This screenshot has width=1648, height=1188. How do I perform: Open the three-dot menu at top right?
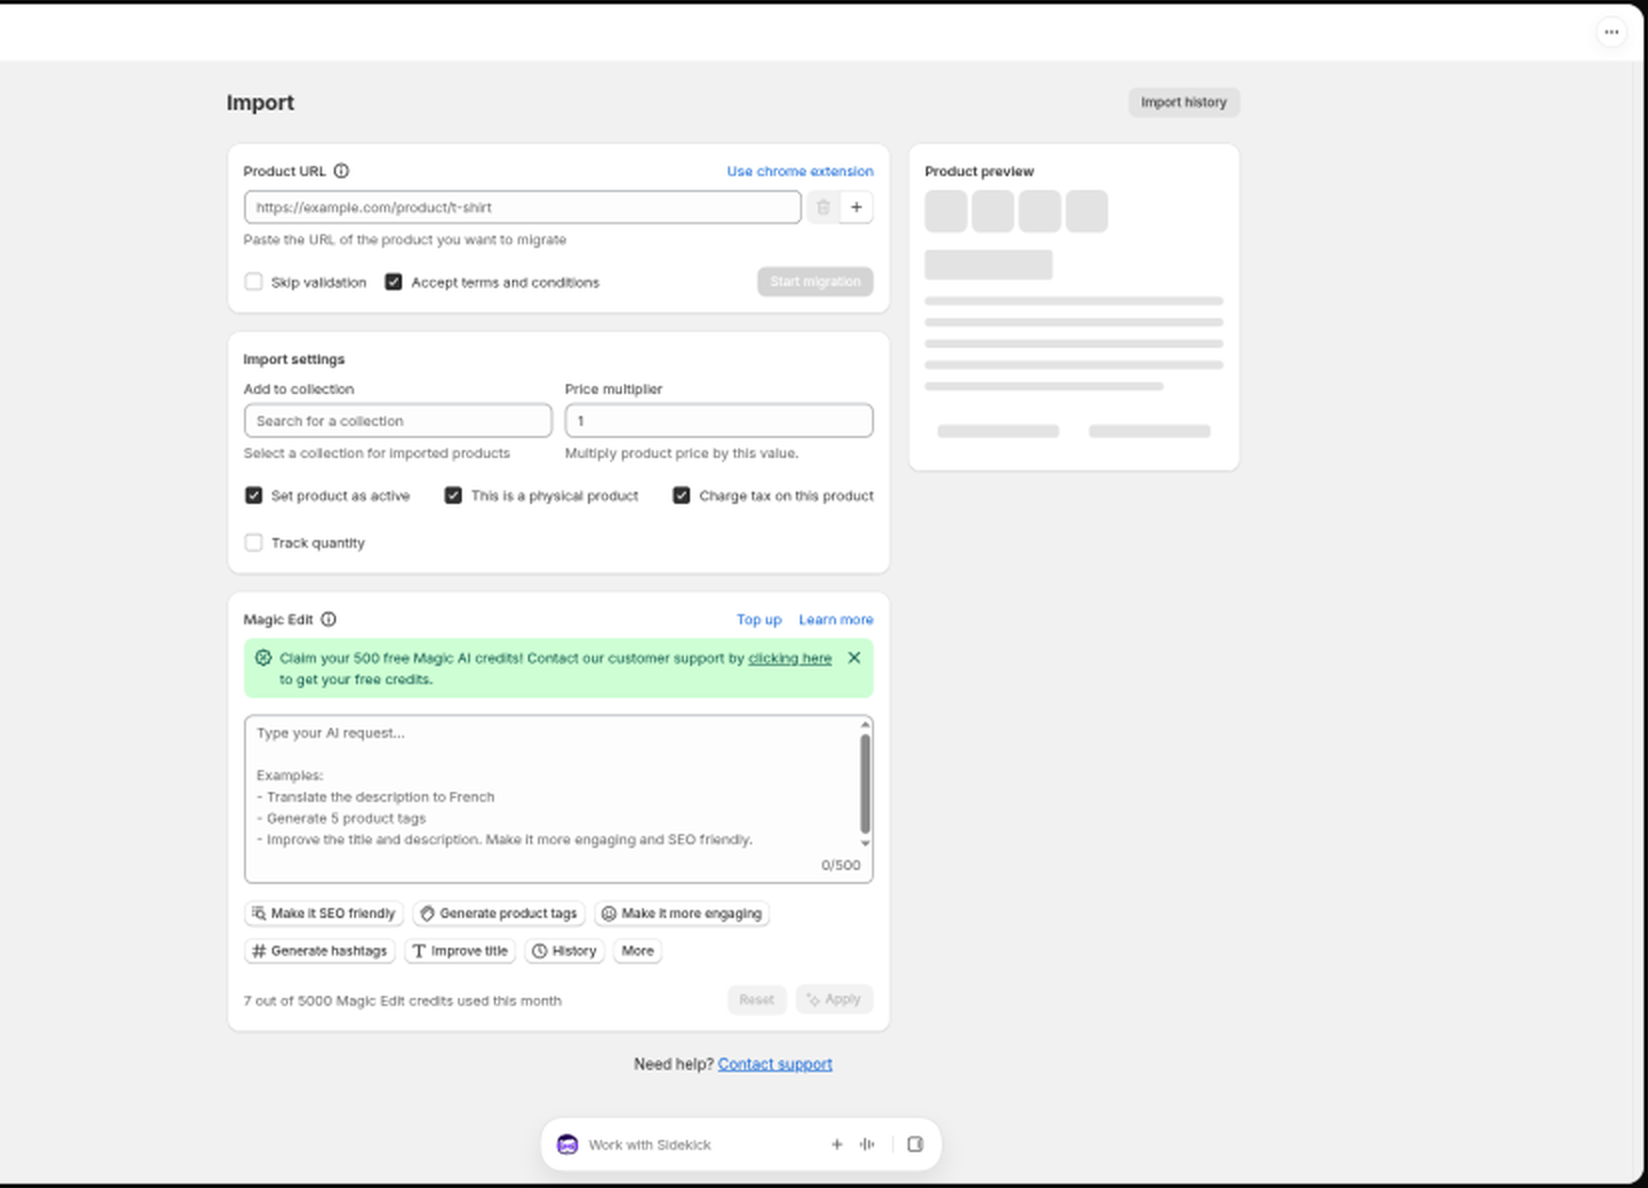(1611, 32)
